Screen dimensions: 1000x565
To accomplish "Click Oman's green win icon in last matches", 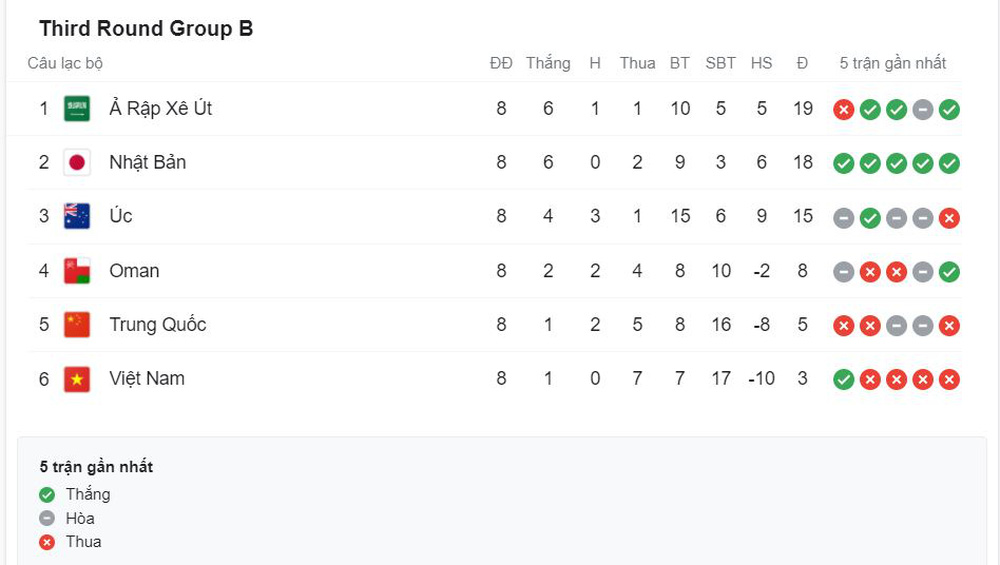I will click(x=949, y=272).
